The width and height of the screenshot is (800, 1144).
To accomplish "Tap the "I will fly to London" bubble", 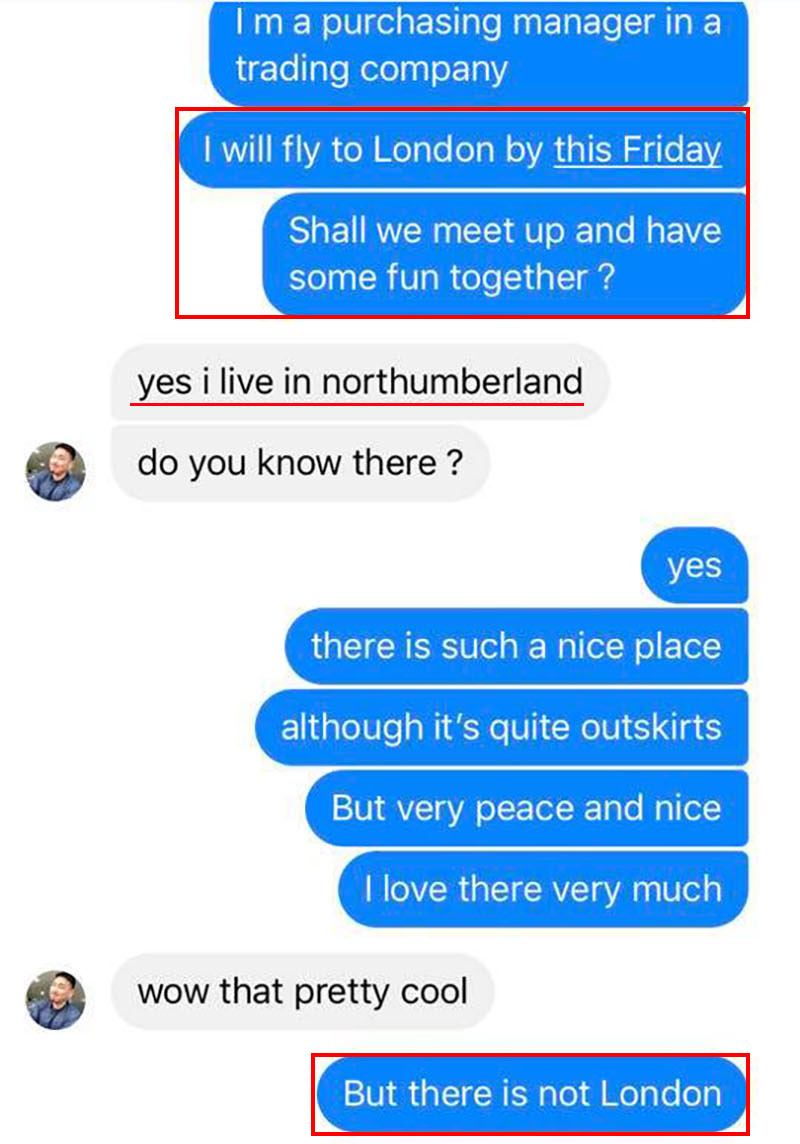I will (463, 150).
